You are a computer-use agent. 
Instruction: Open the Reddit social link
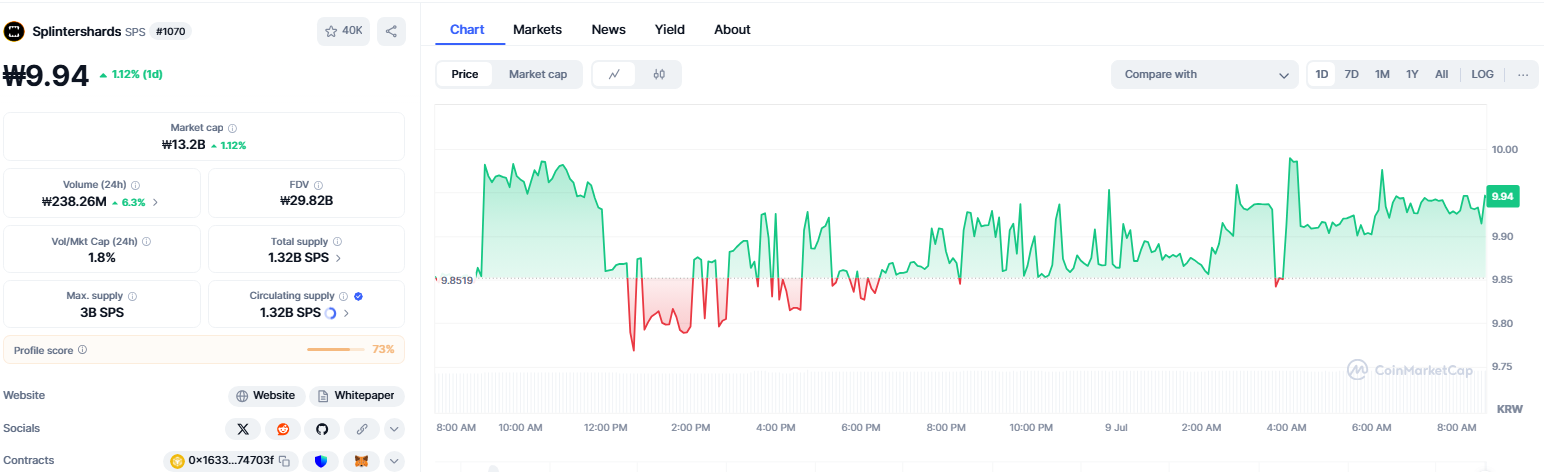click(283, 429)
